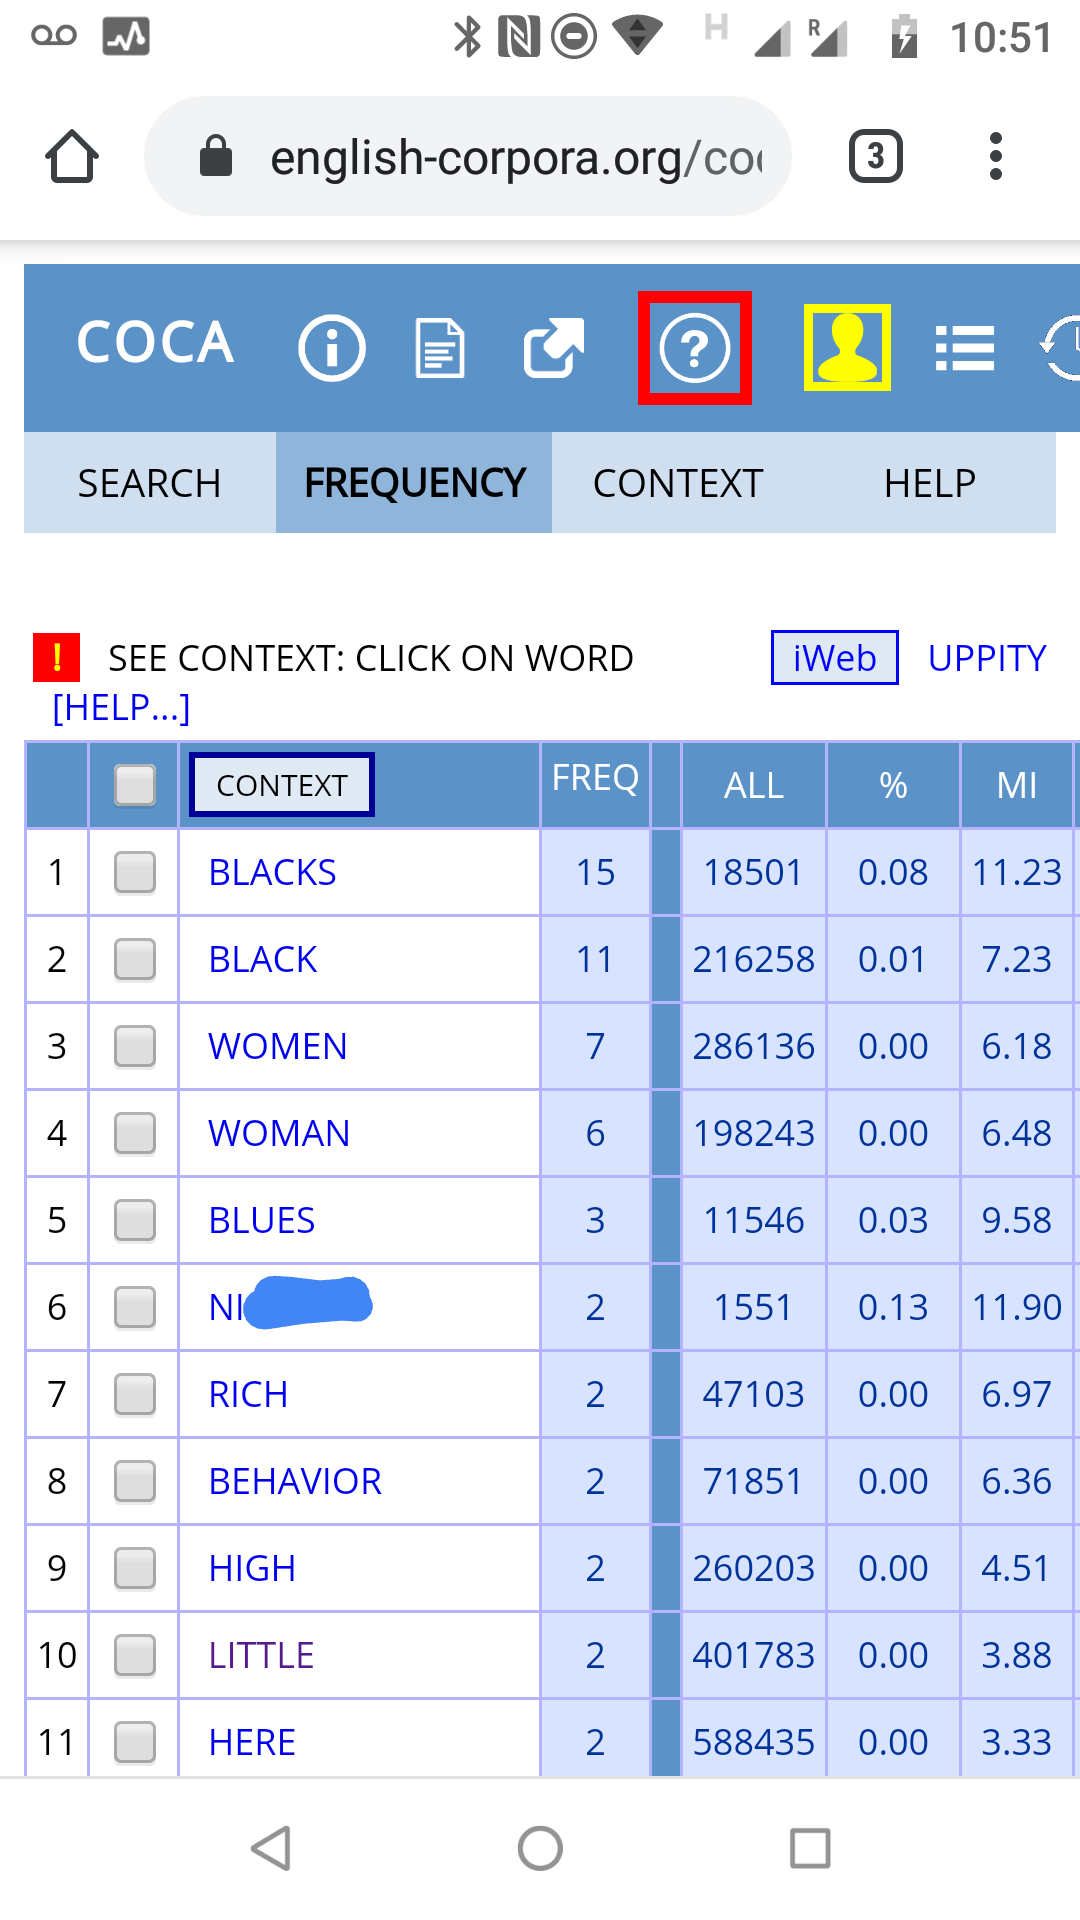Switch to the SEARCH tab
This screenshot has height=1920, width=1080.
coord(150,483)
